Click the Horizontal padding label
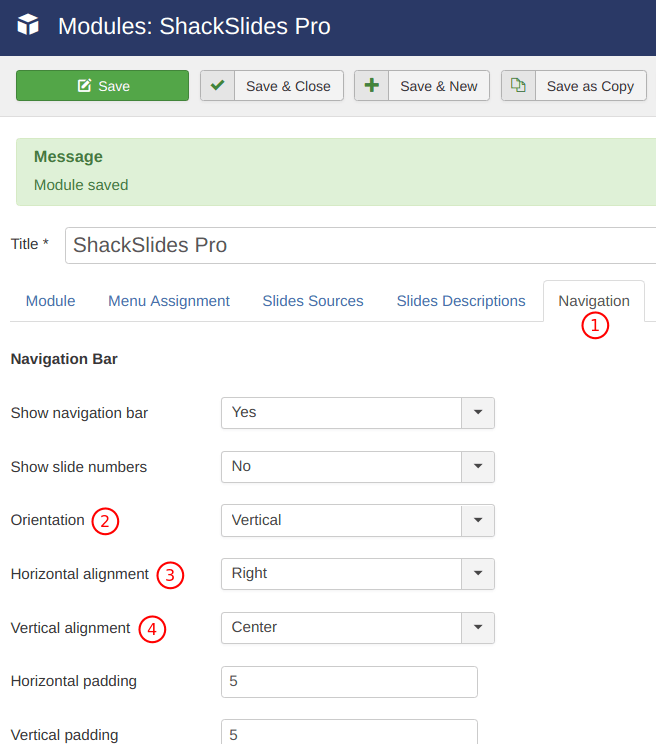This screenshot has height=744, width=656. coord(74,681)
